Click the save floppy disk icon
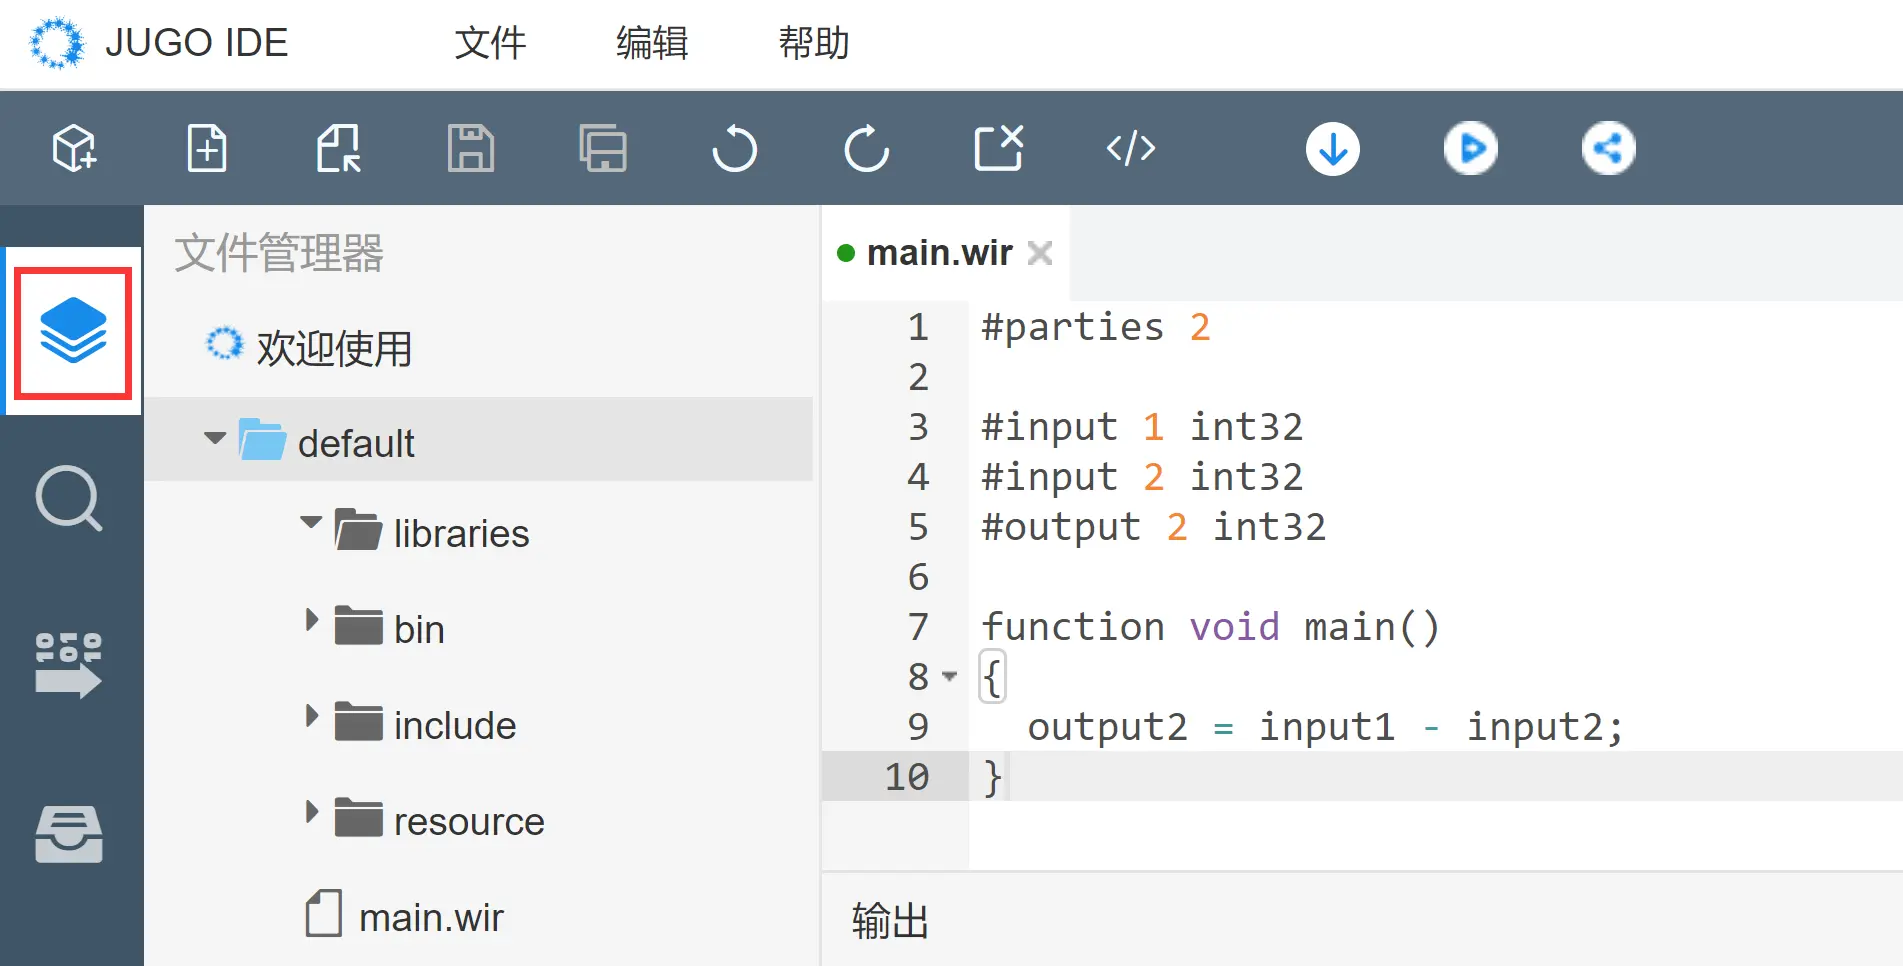This screenshot has width=1903, height=966. coord(471,148)
